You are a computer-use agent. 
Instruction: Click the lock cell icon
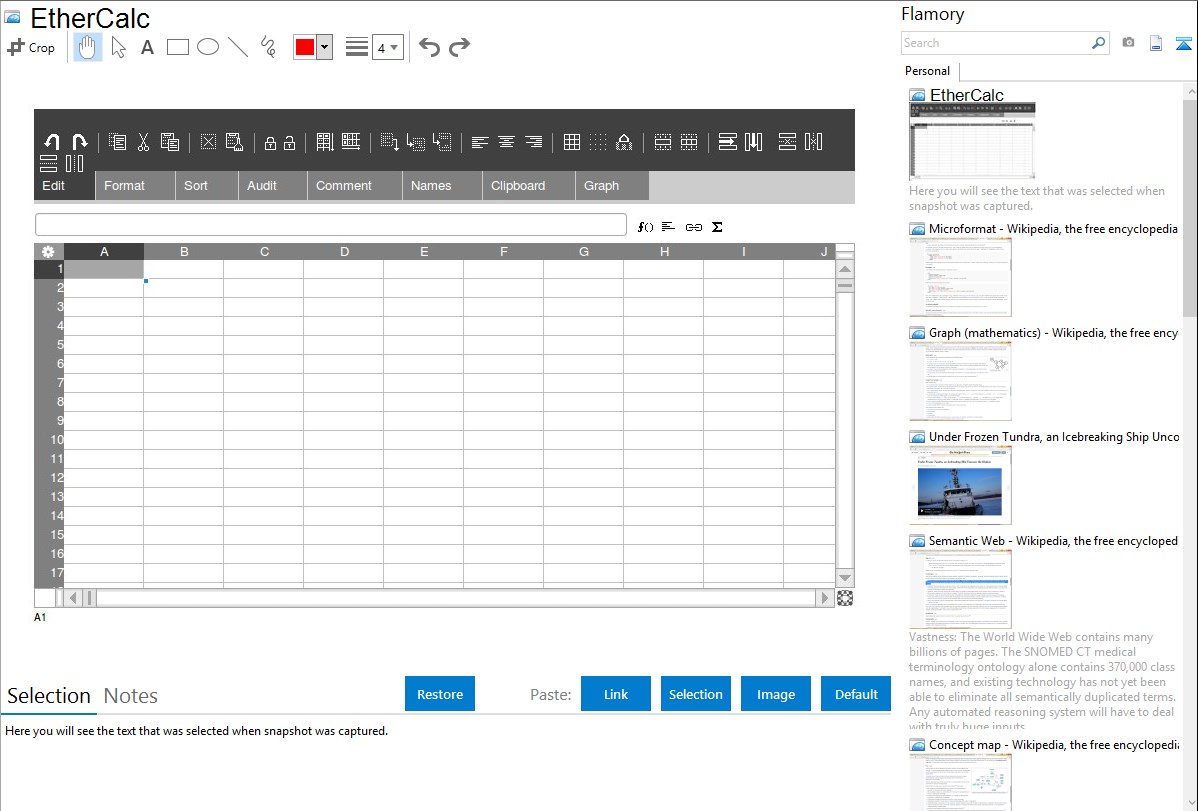[x=270, y=142]
